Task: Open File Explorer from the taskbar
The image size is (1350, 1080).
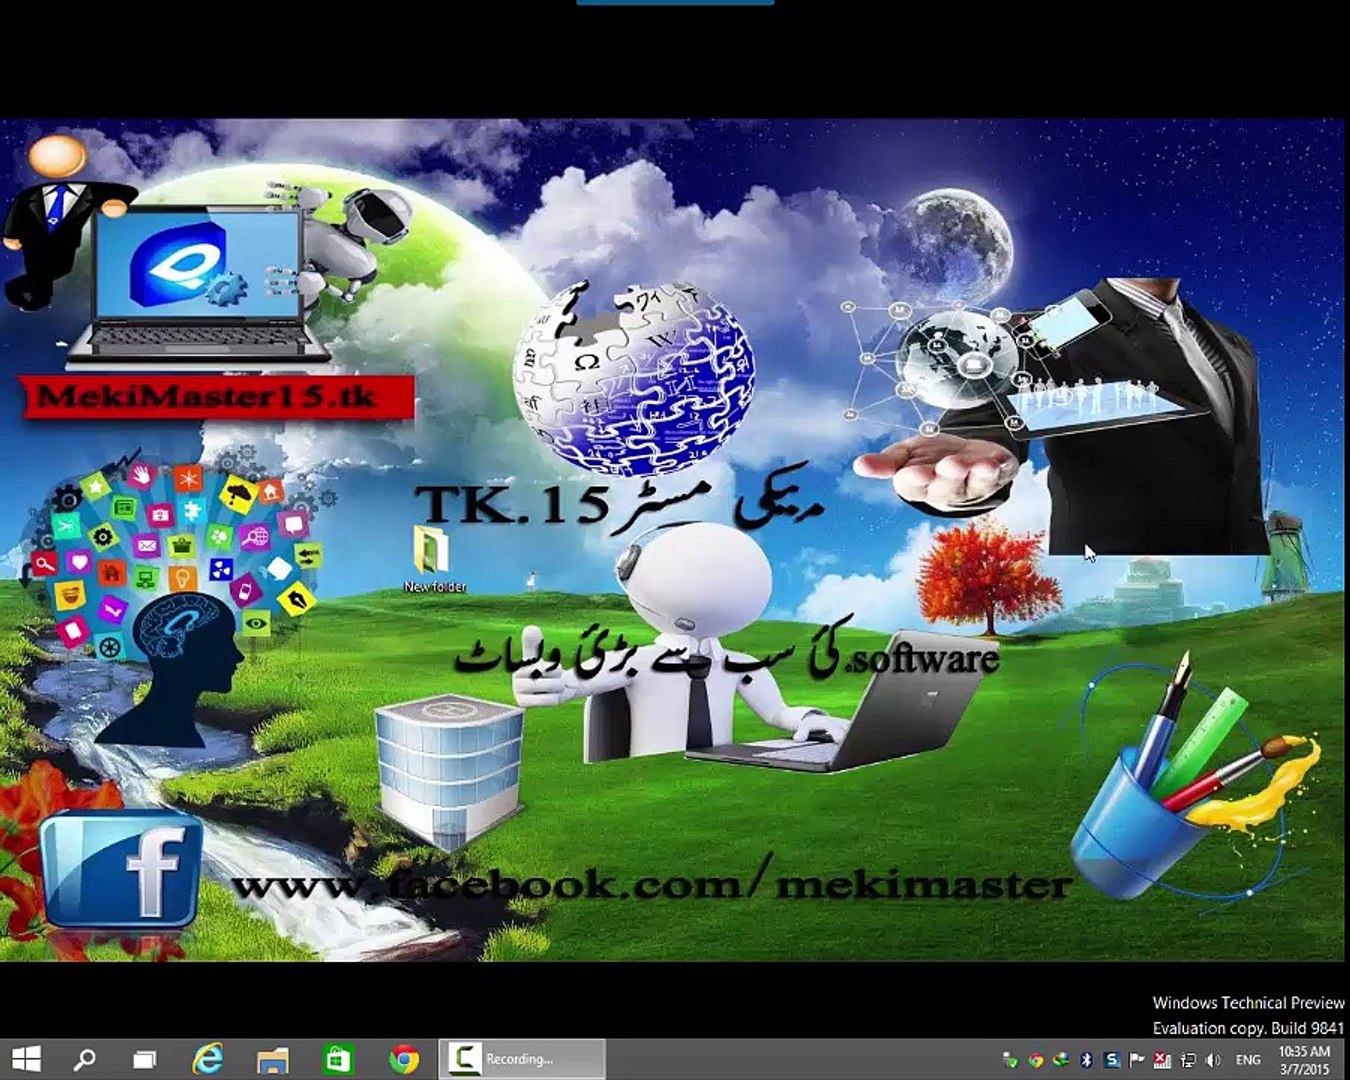Action: coord(272,1060)
